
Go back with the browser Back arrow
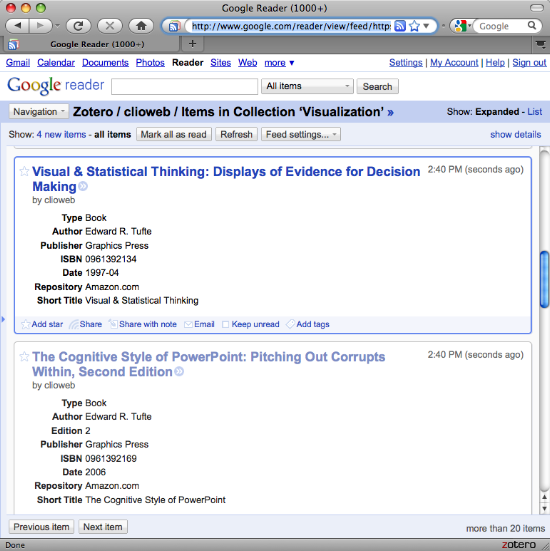pos(17,26)
